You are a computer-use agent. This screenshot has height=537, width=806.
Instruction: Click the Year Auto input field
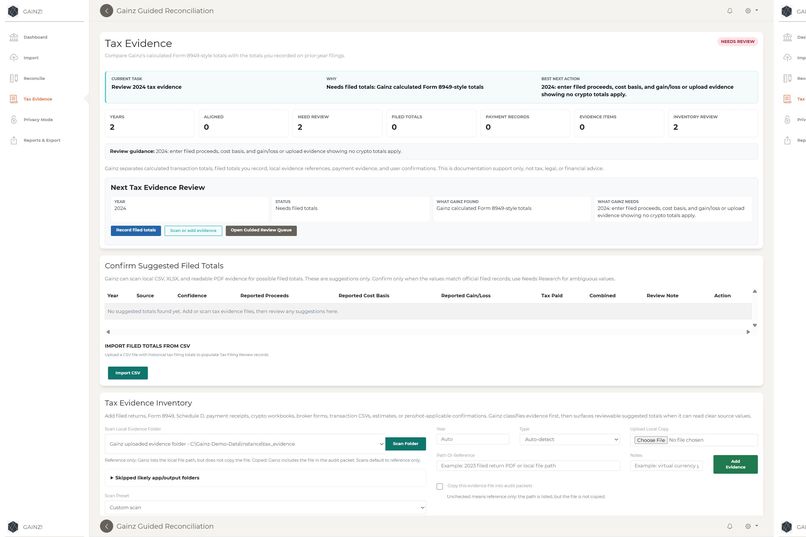(473, 439)
